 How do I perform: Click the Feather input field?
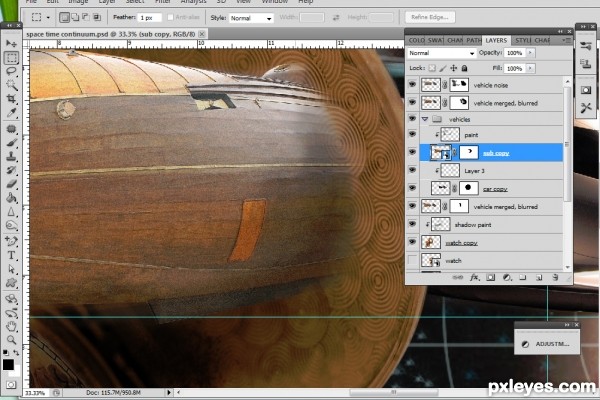click(x=150, y=18)
